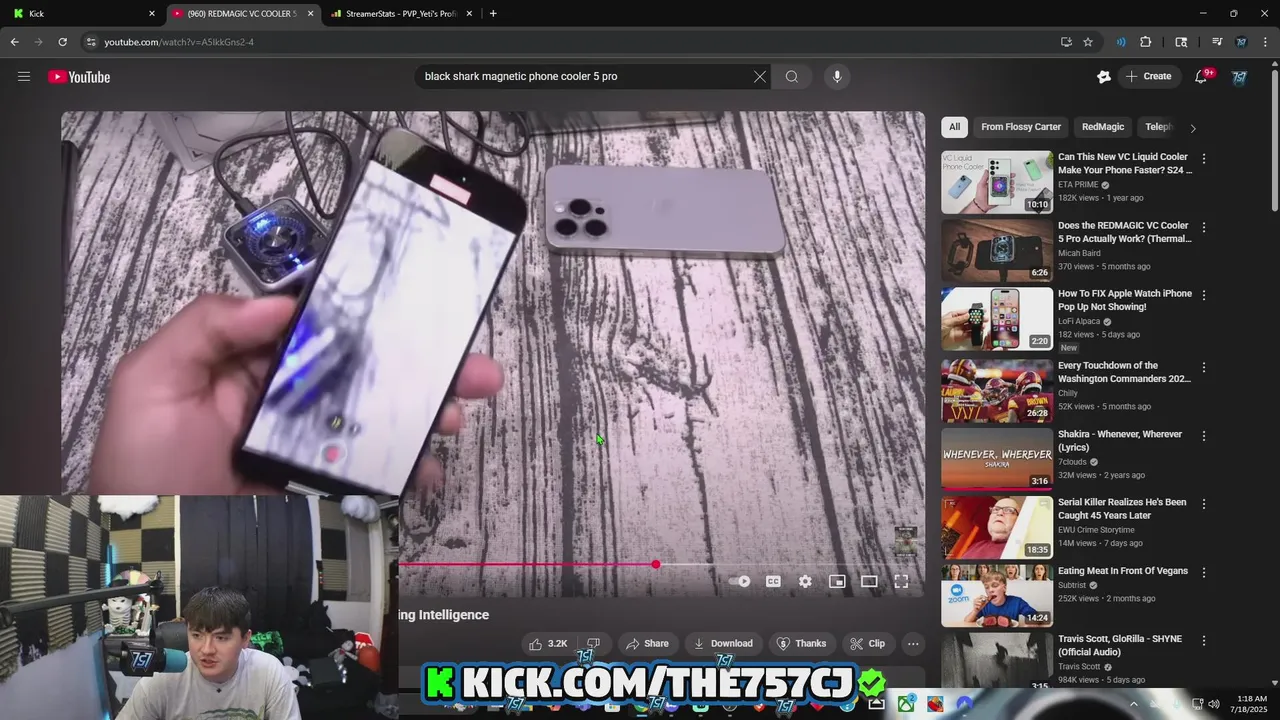Click the Create button
1280x720 pixels.
click(1149, 77)
